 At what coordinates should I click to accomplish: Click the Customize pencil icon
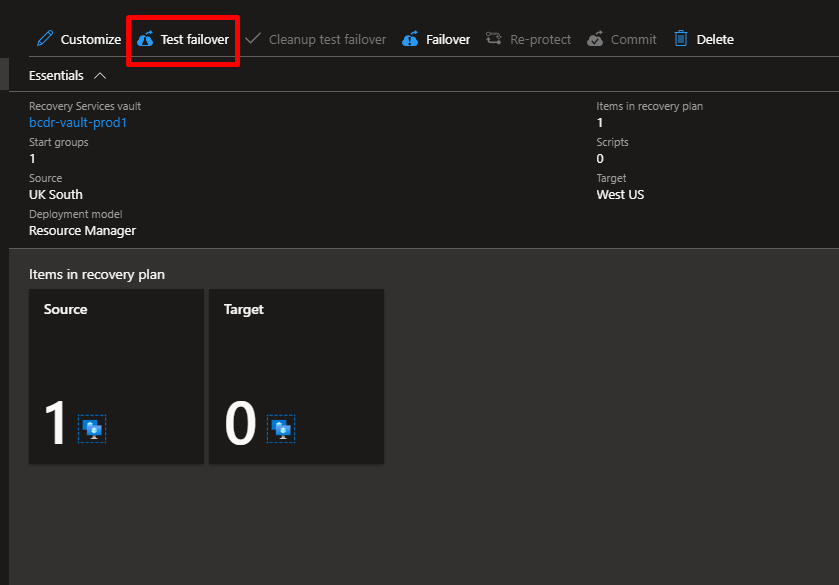44,39
